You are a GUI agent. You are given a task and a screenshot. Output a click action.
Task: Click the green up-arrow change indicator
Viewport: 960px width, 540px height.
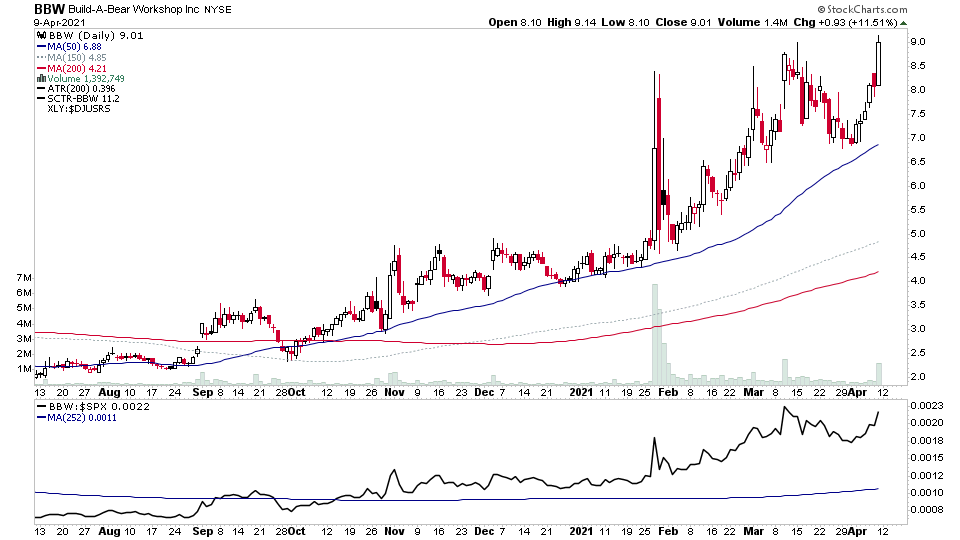pyautogui.click(x=904, y=23)
